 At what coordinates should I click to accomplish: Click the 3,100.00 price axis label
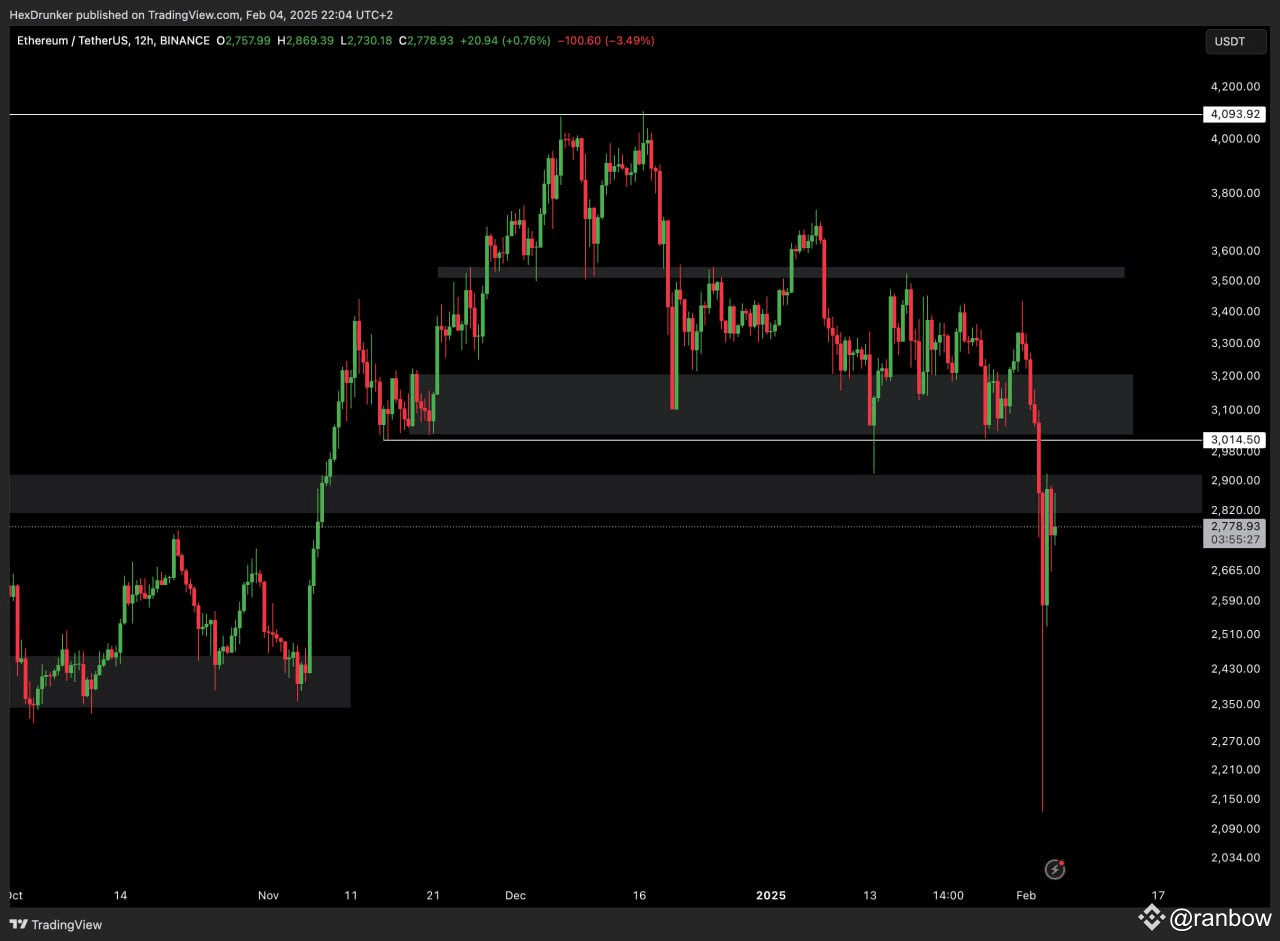(1236, 410)
